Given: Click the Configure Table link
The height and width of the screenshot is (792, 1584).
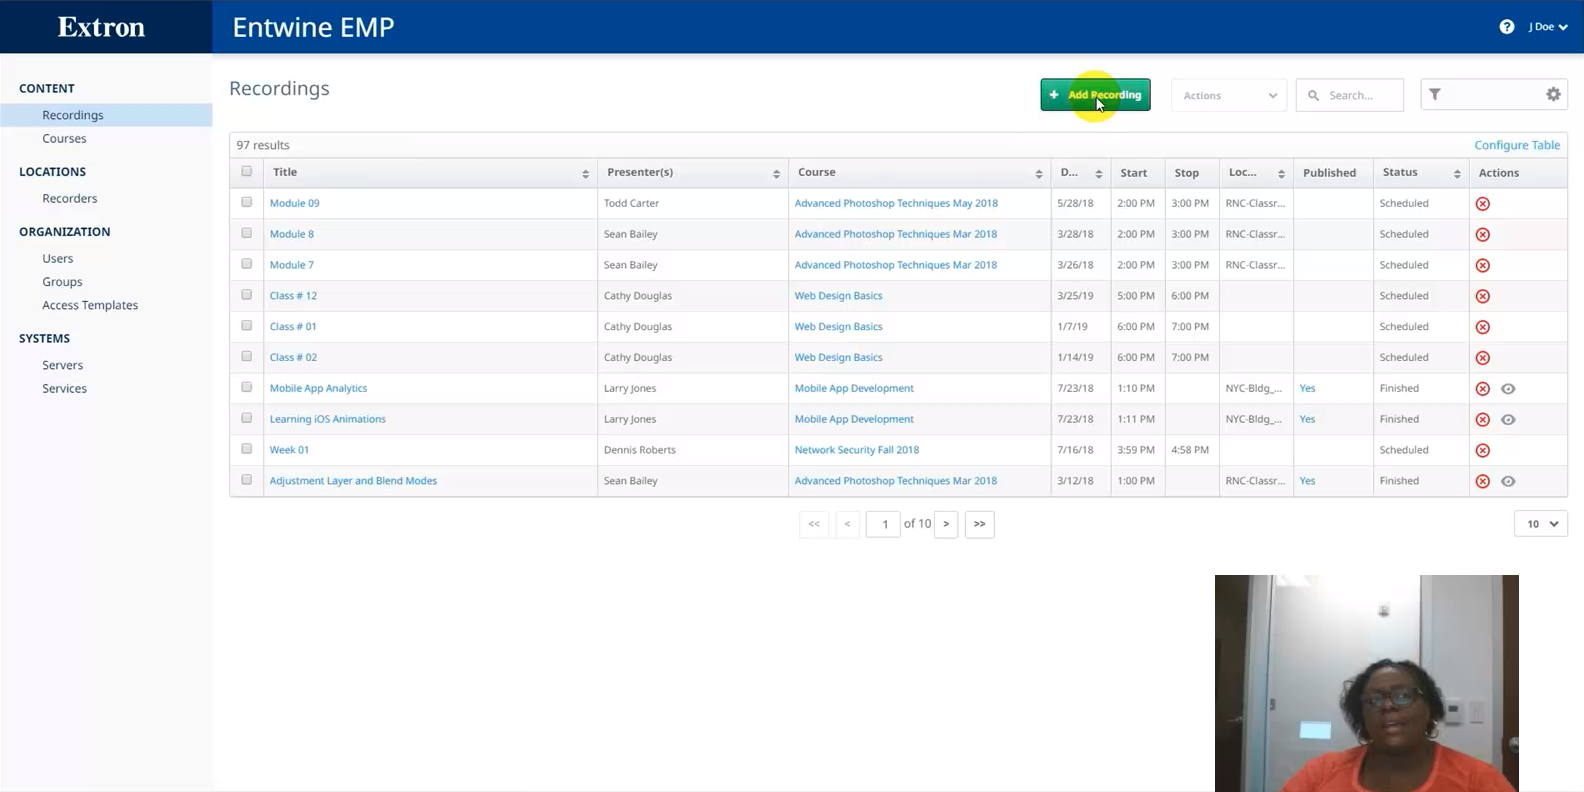Looking at the screenshot, I should tap(1517, 145).
